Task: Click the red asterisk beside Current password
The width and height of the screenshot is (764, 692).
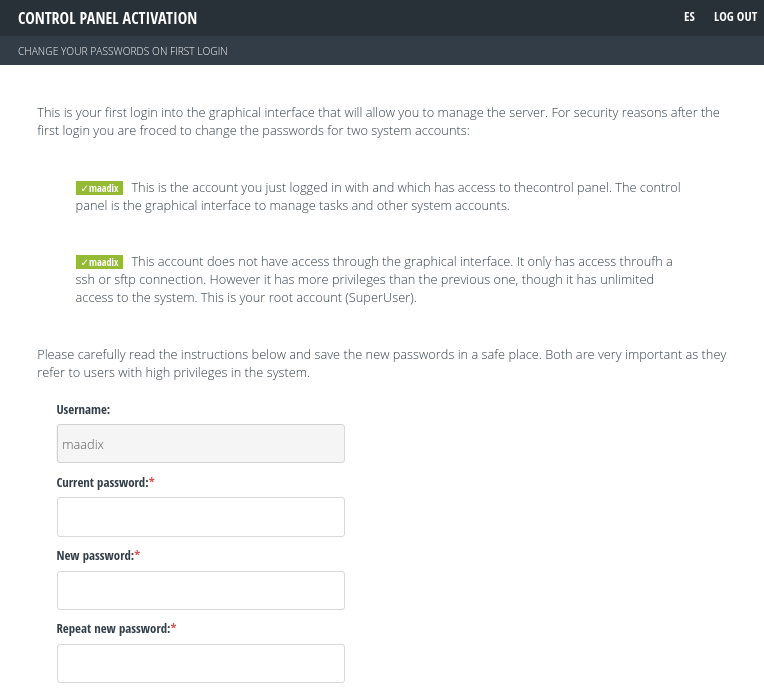Action: [x=152, y=481]
